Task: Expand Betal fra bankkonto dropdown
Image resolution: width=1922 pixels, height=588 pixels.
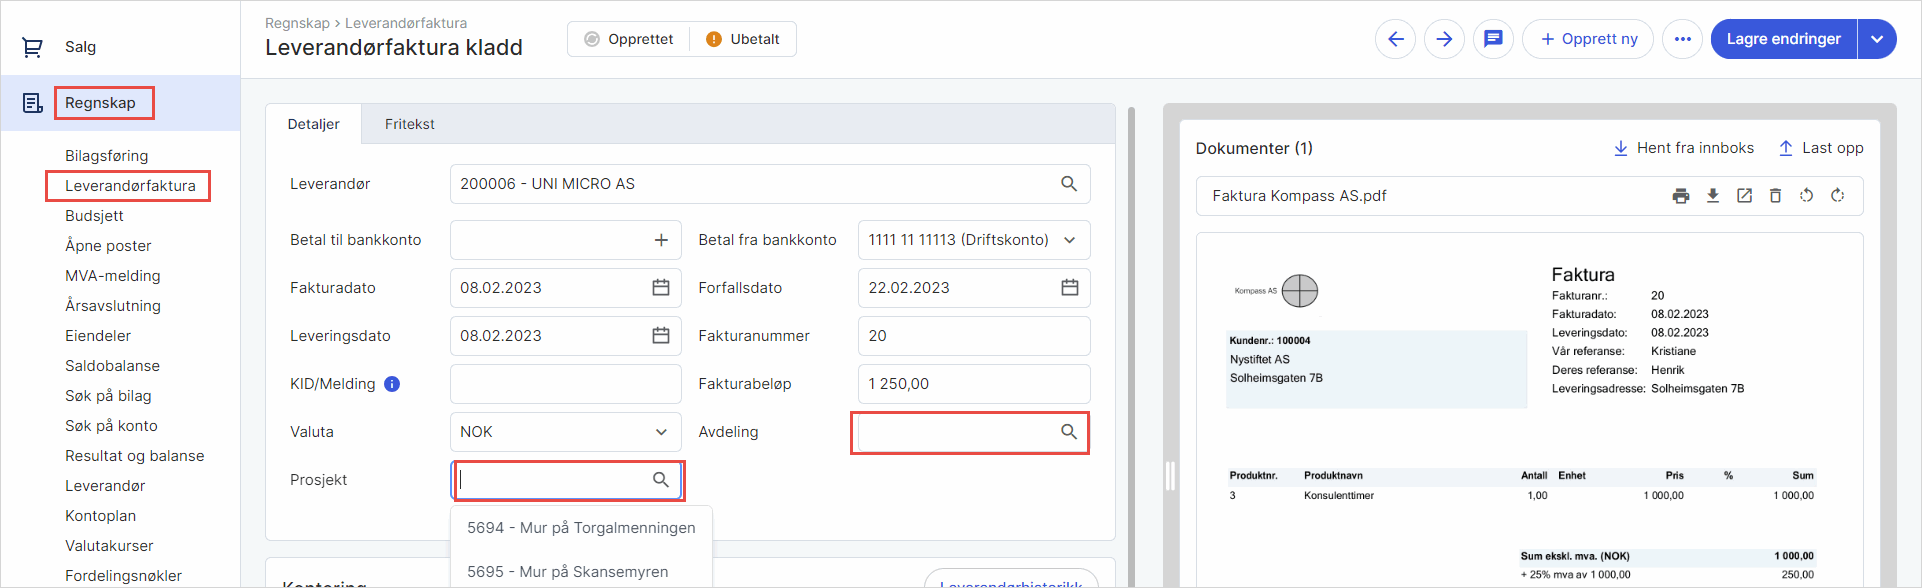Action: click(x=1069, y=240)
